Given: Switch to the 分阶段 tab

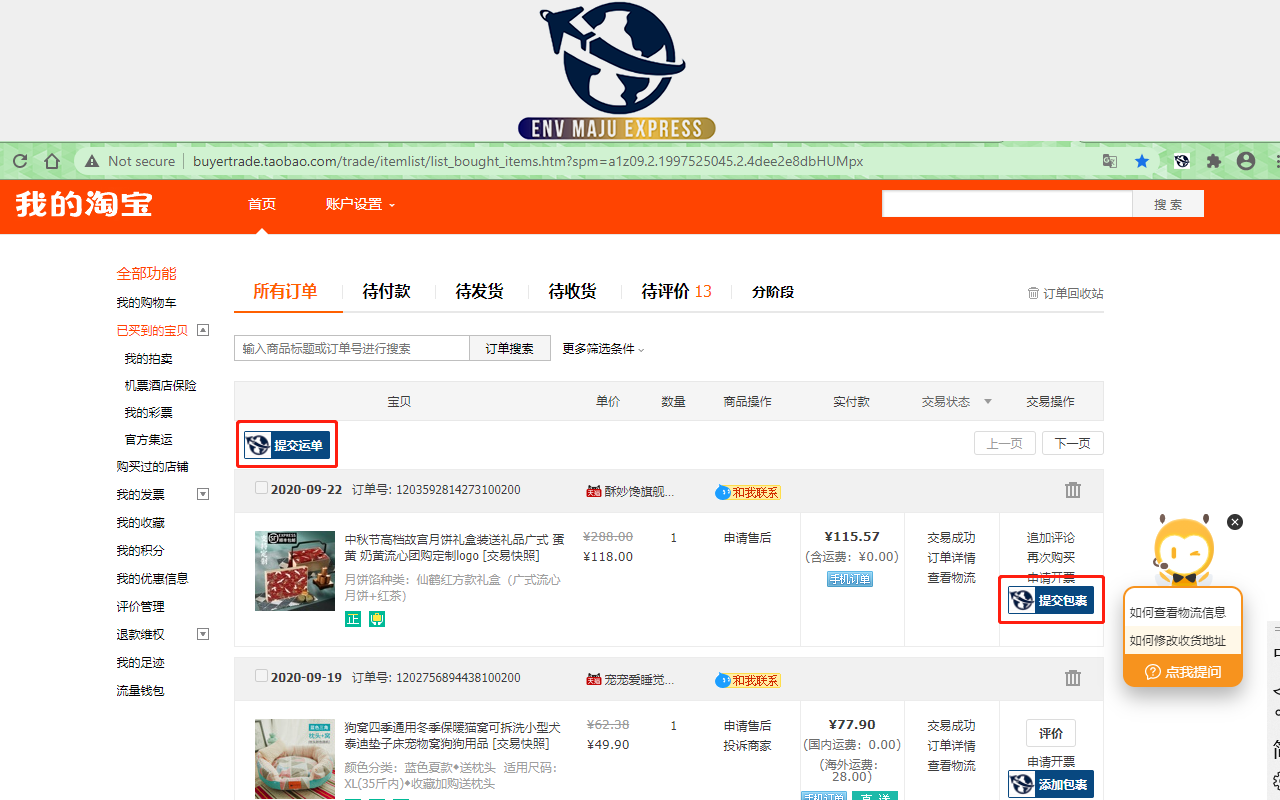Looking at the screenshot, I should click(773, 292).
